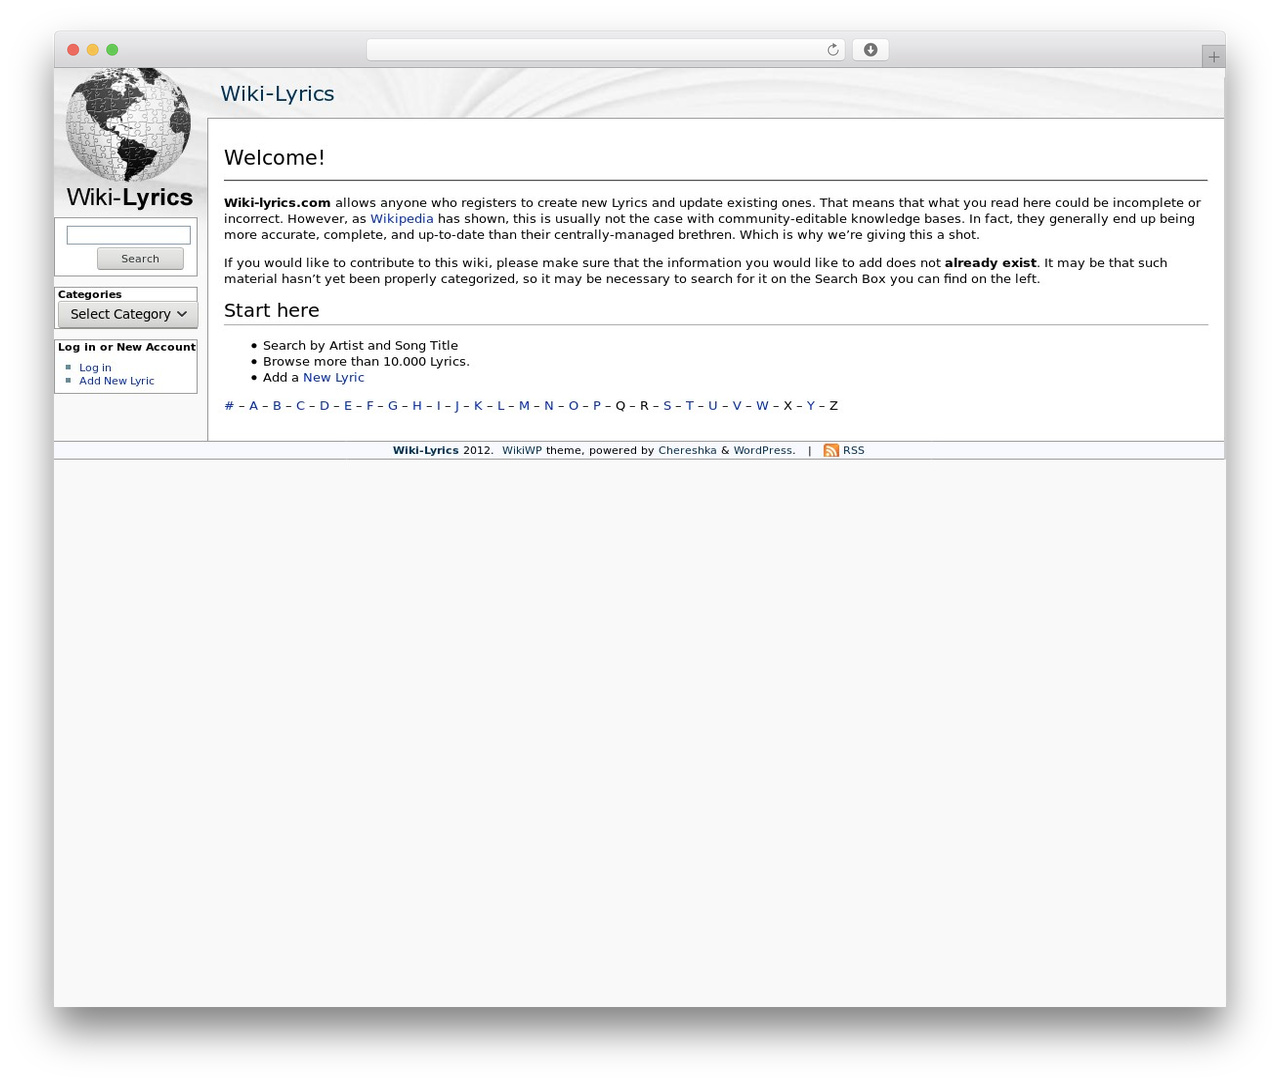
Task: Browse lyrics starting with letter Y
Action: [811, 406]
